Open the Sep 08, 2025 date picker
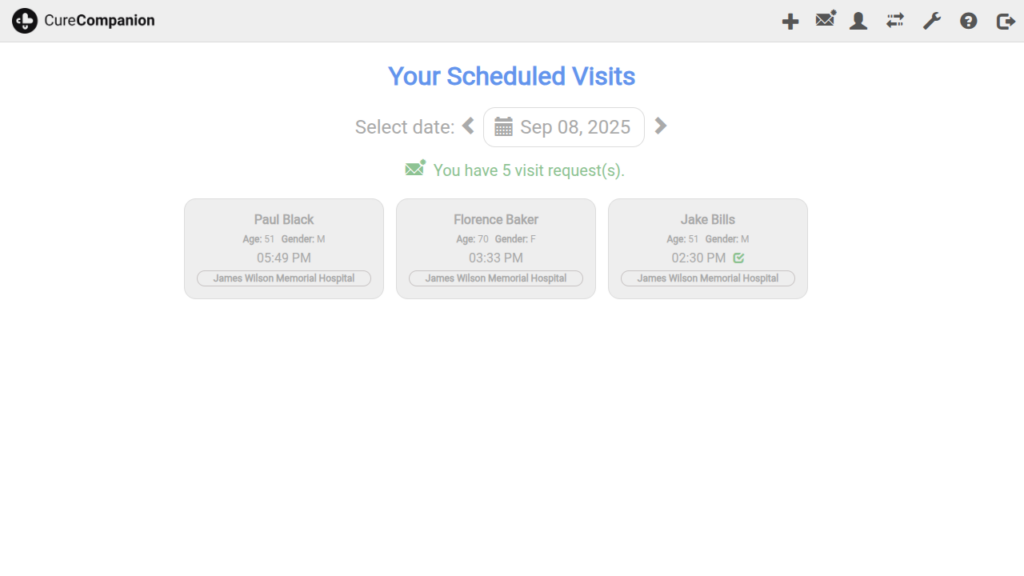 pos(574,127)
